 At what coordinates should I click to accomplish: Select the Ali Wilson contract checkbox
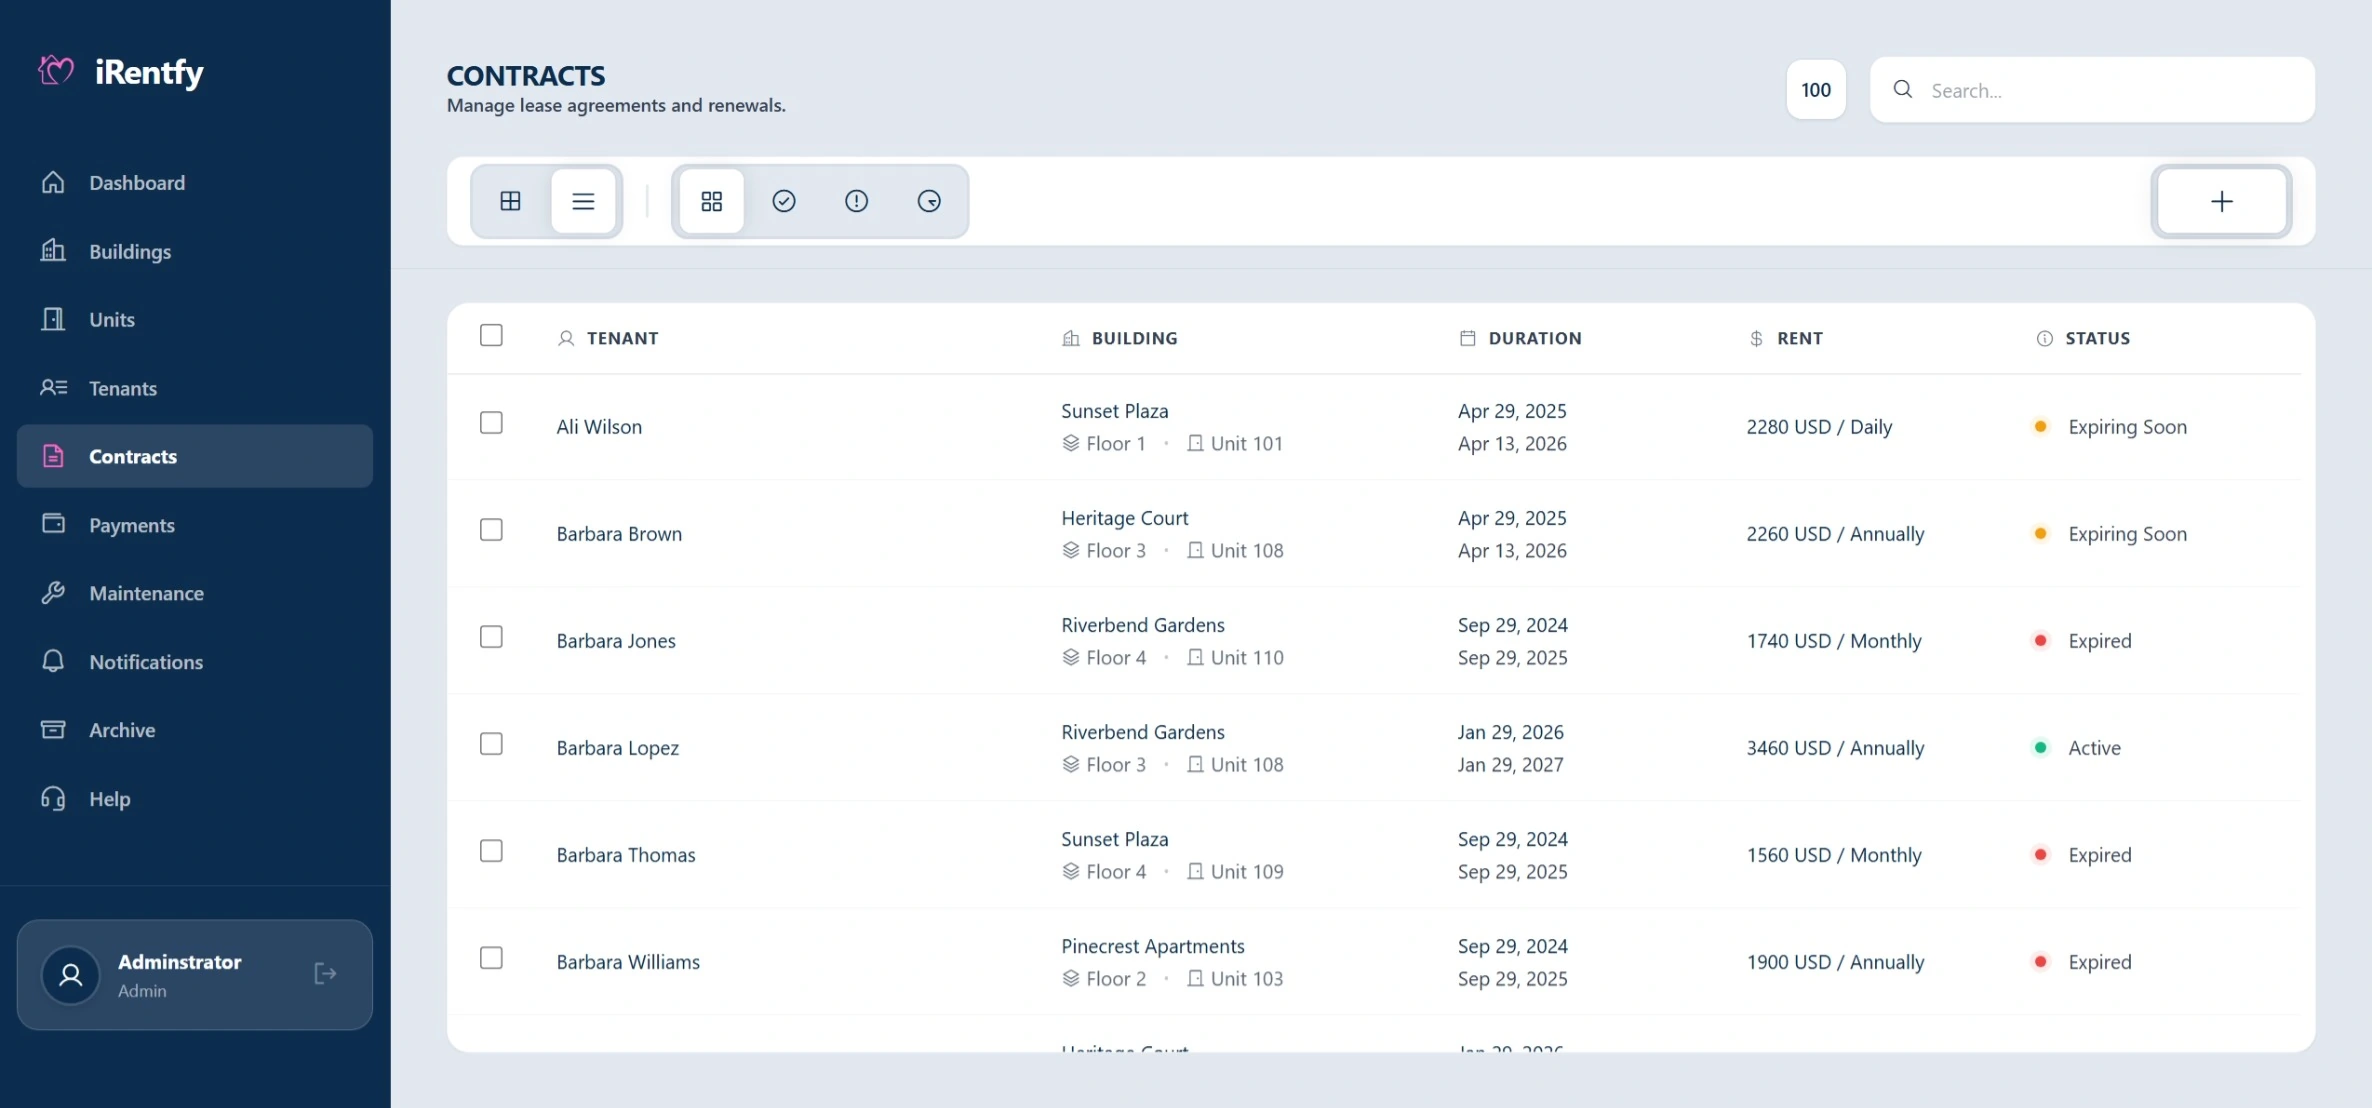coord(491,423)
